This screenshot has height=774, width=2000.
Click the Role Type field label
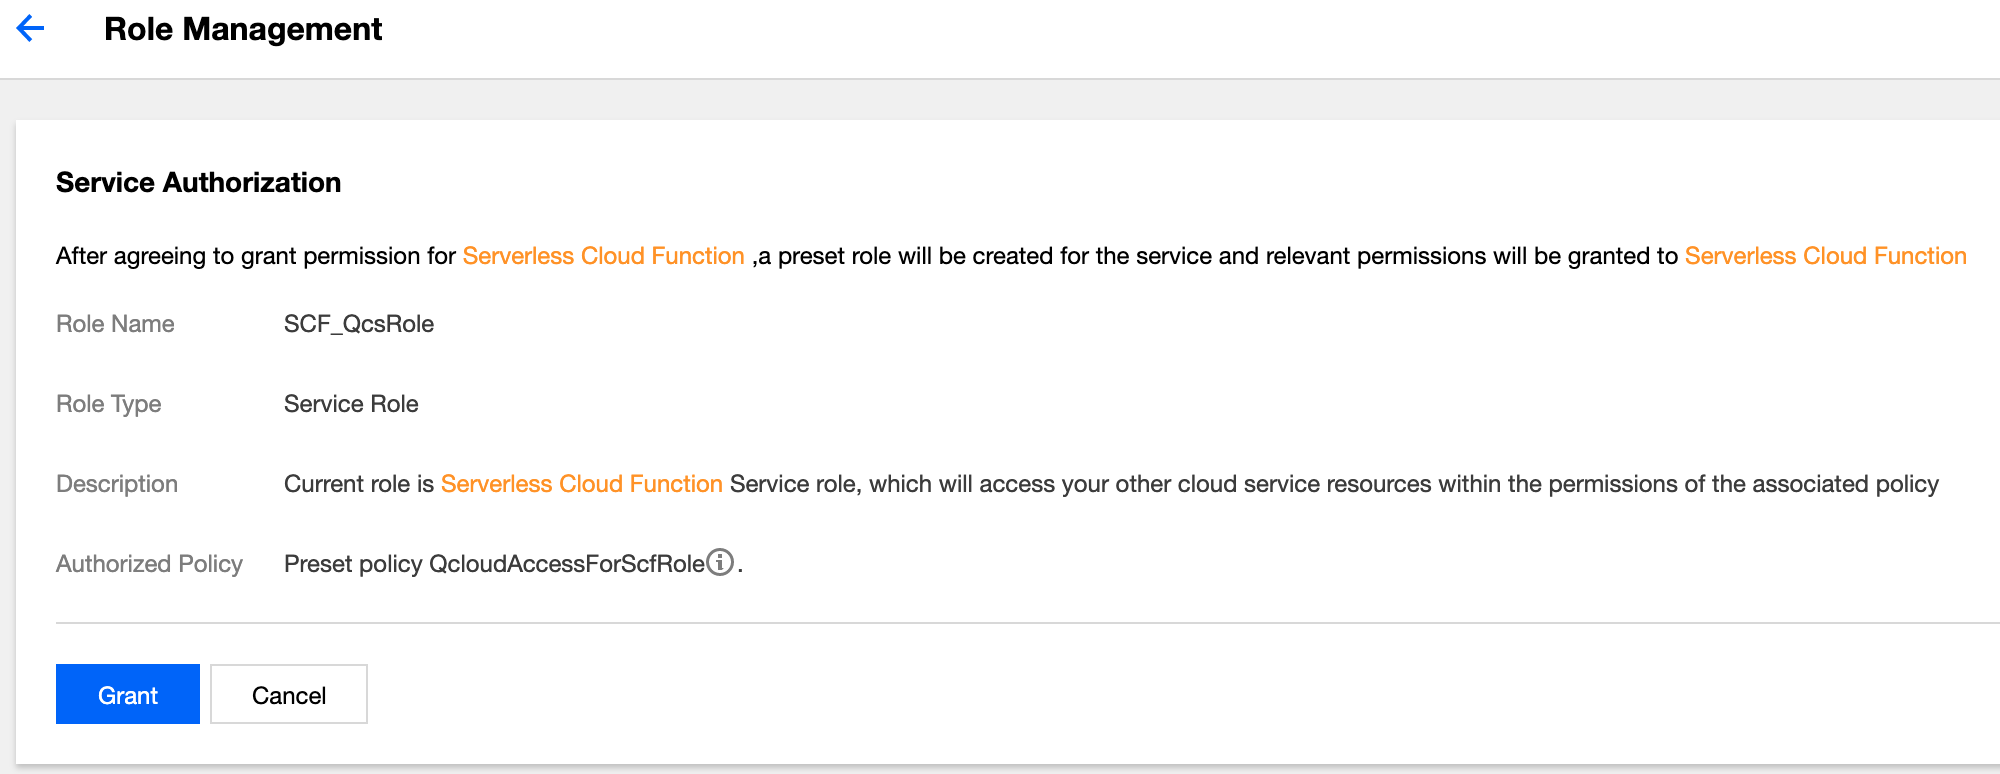pos(108,404)
